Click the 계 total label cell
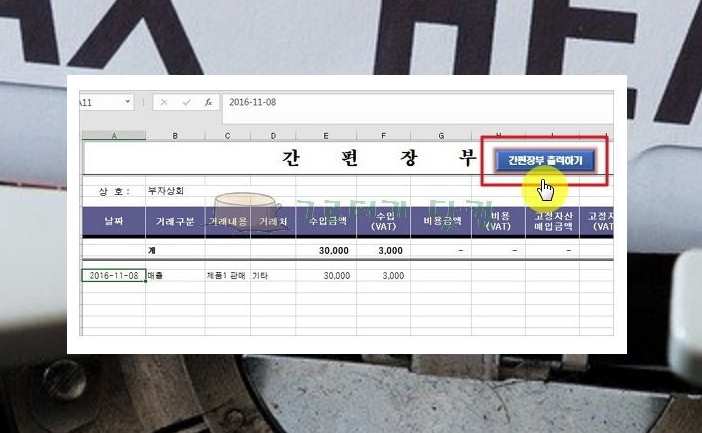This screenshot has width=702, height=433. pyautogui.click(x=175, y=250)
